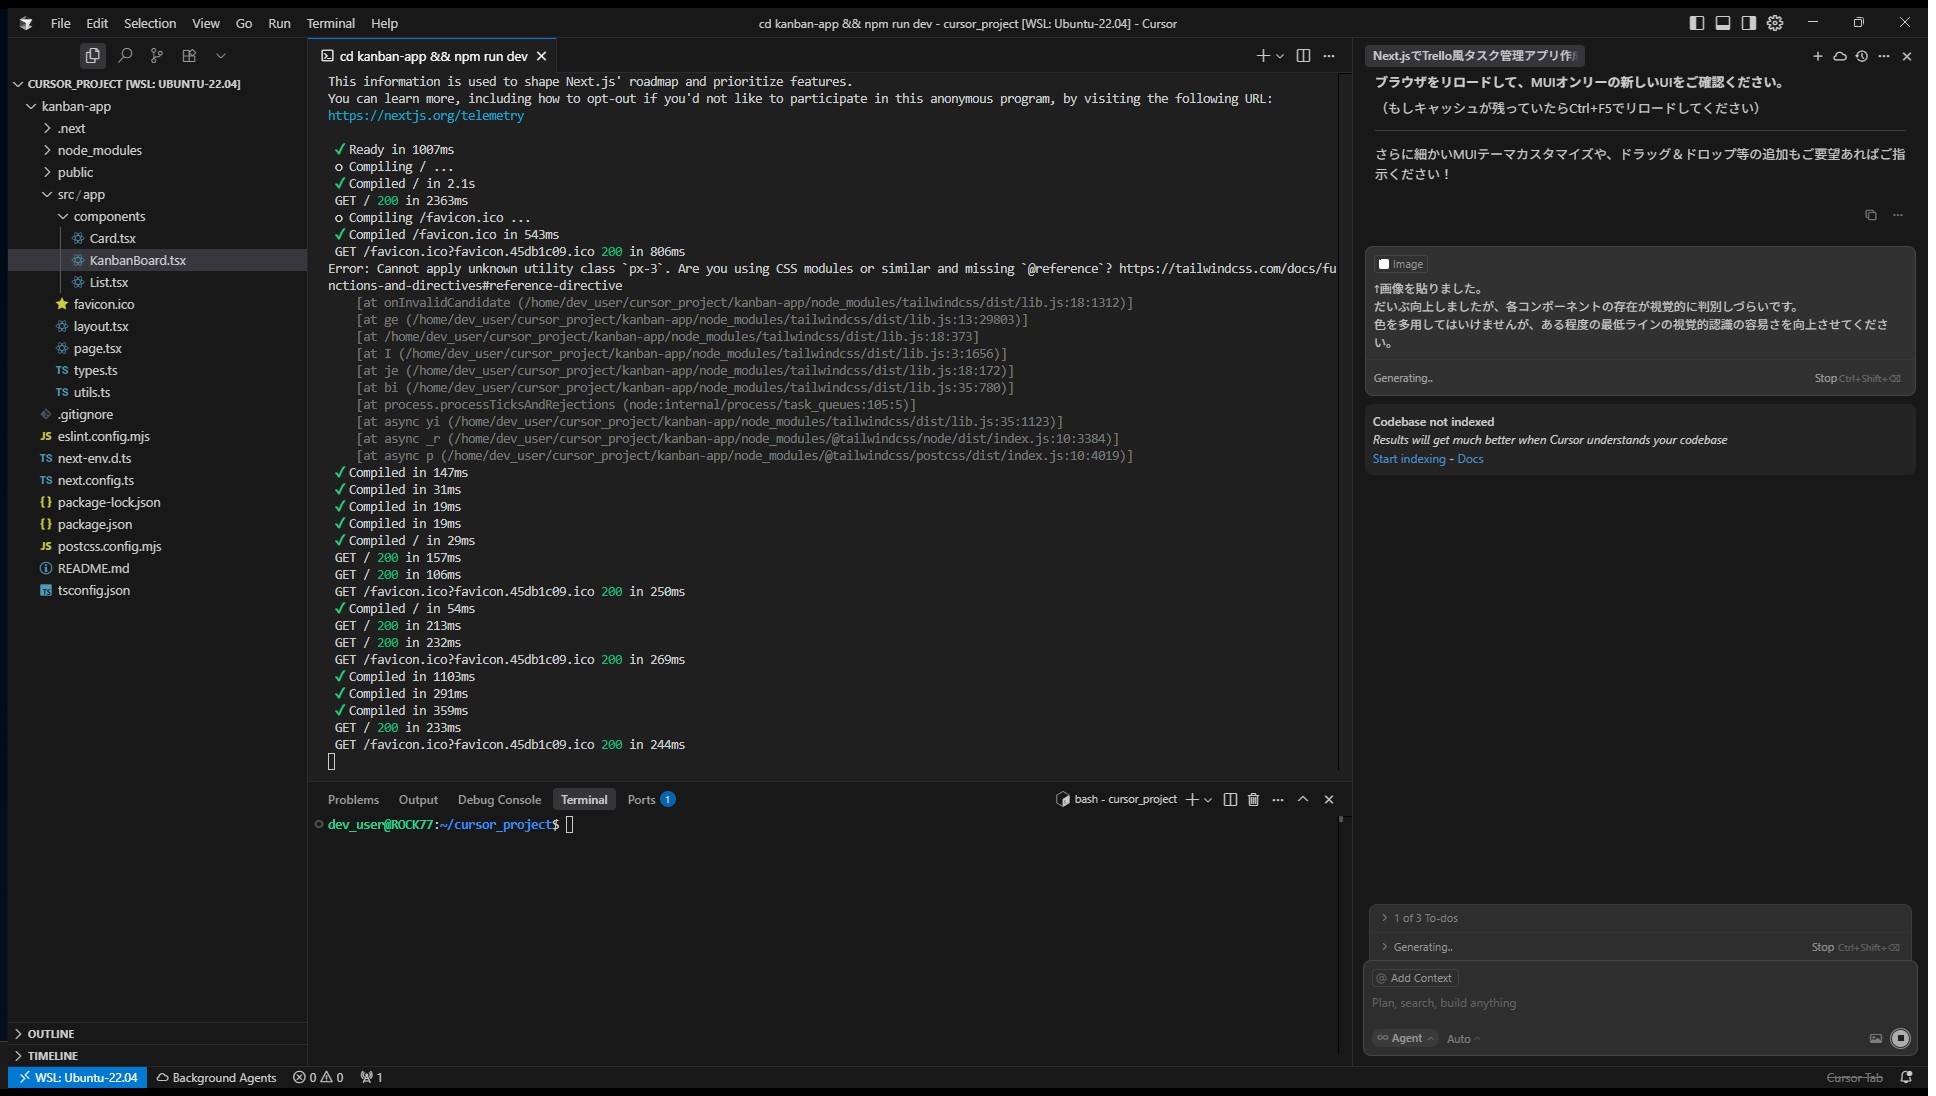Stop generation using round stop button
The height and width of the screenshot is (1096, 1936).
tap(1900, 1039)
